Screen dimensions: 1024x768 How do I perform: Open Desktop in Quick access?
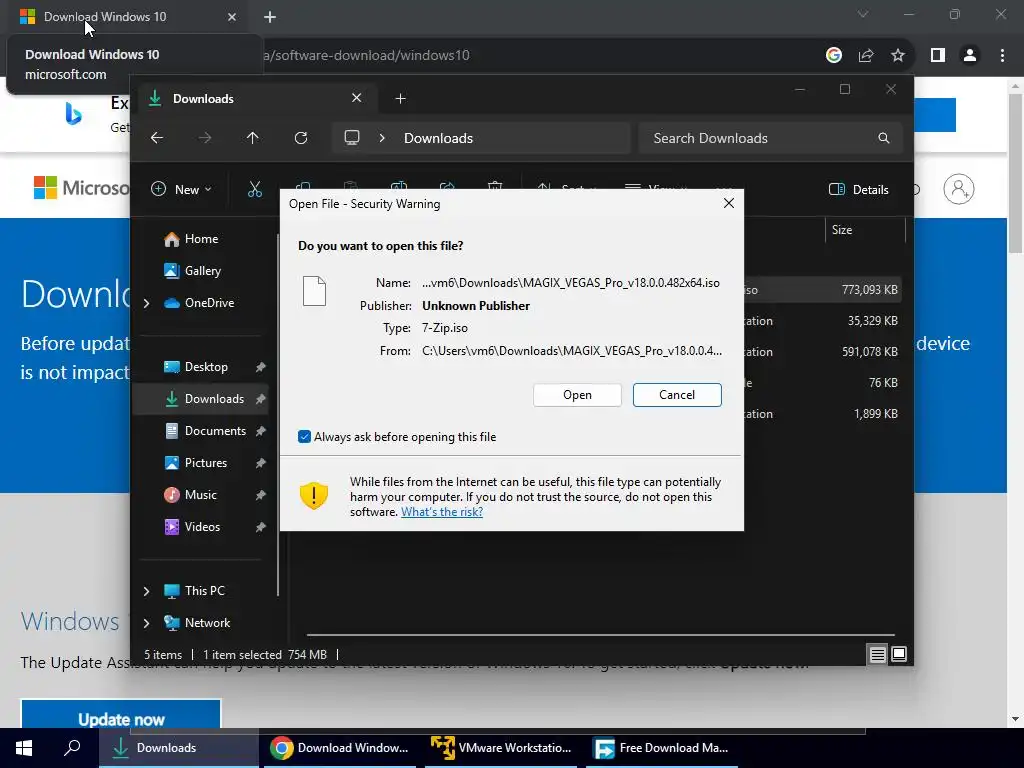pos(206,367)
